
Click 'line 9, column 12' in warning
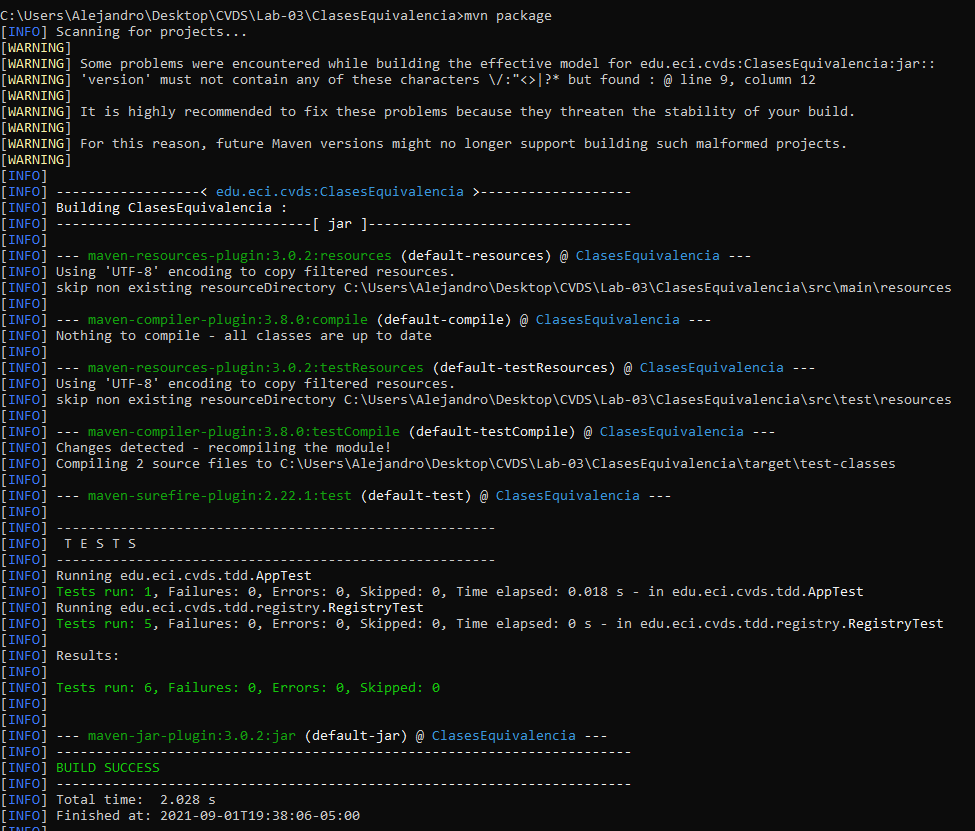pyautogui.click(x=747, y=80)
